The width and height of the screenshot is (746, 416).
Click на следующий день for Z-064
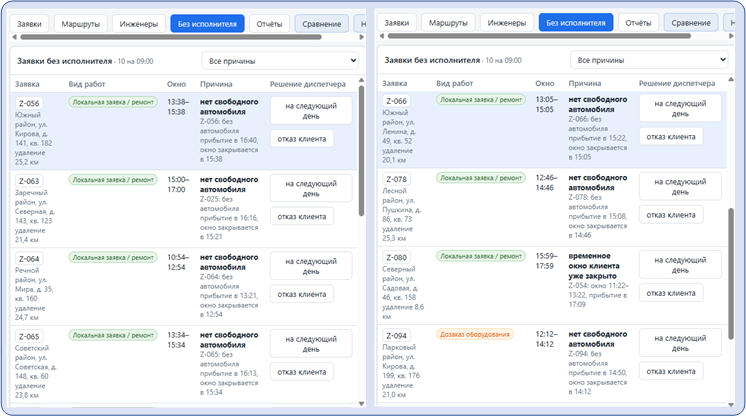coord(311,266)
